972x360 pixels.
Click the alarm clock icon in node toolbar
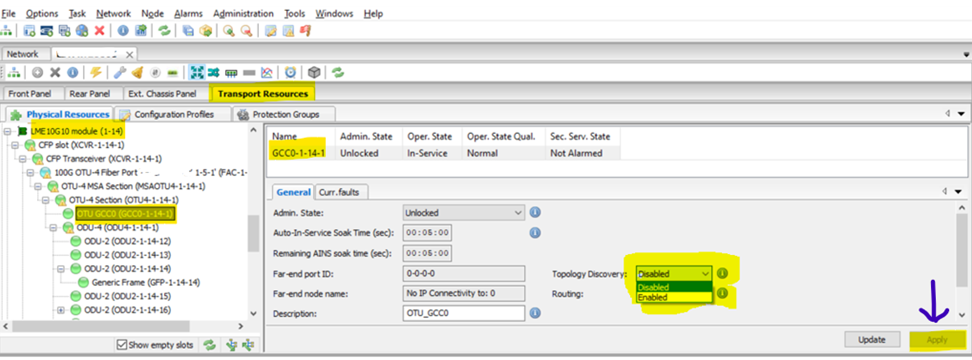pyautogui.click(x=290, y=72)
